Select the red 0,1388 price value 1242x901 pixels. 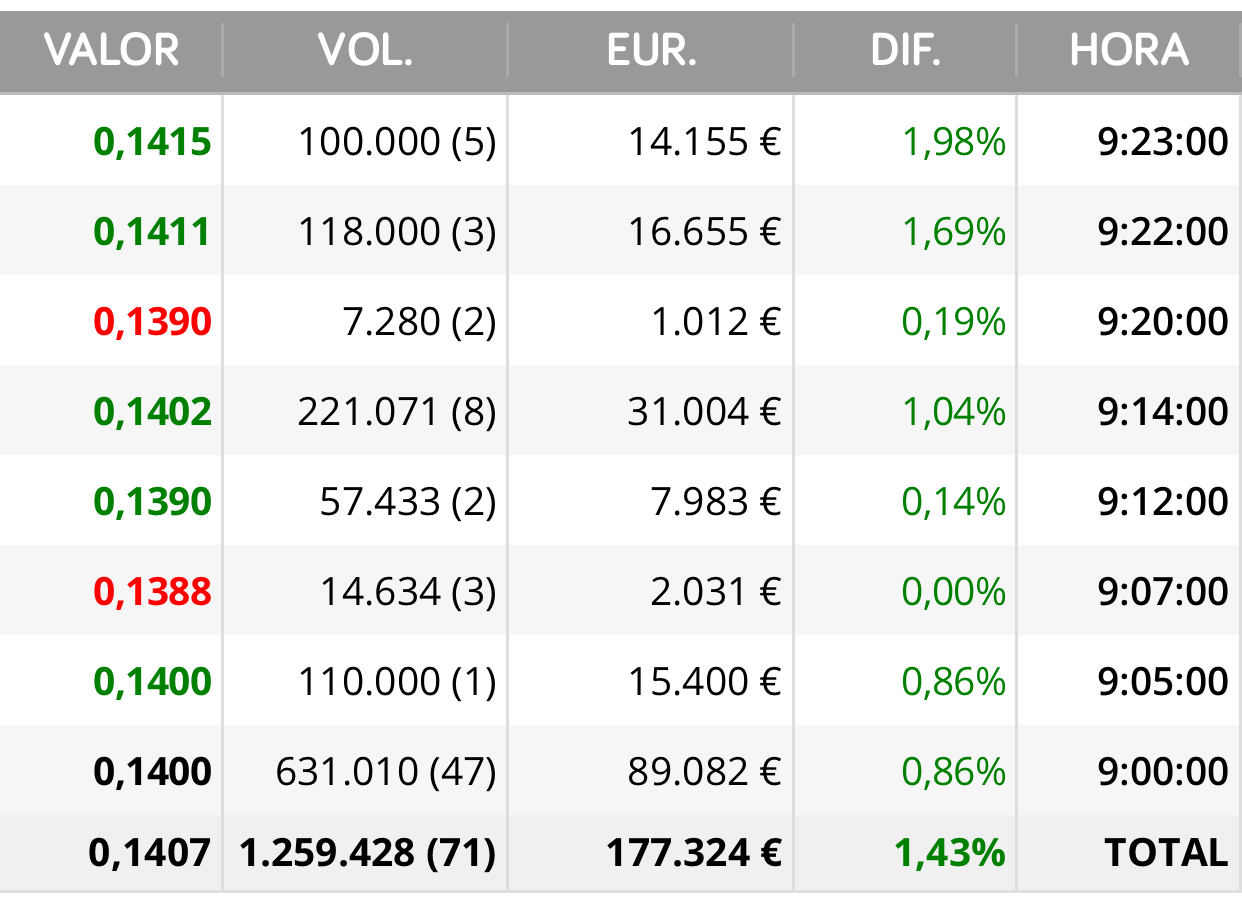pyautogui.click(x=152, y=592)
